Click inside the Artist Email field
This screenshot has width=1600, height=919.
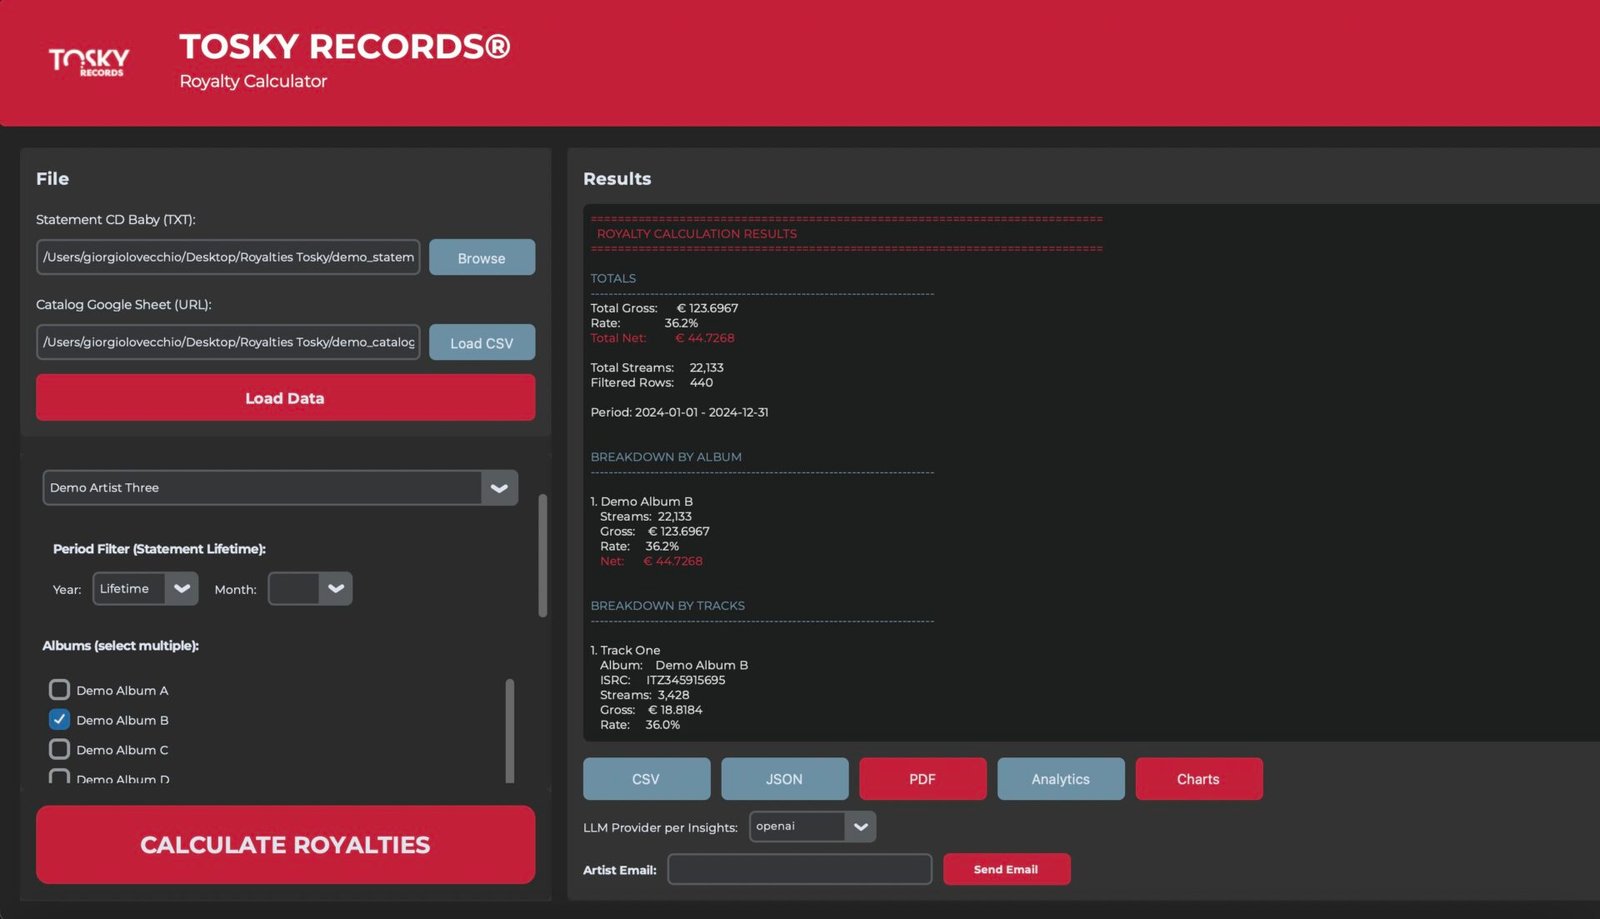[798, 869]
